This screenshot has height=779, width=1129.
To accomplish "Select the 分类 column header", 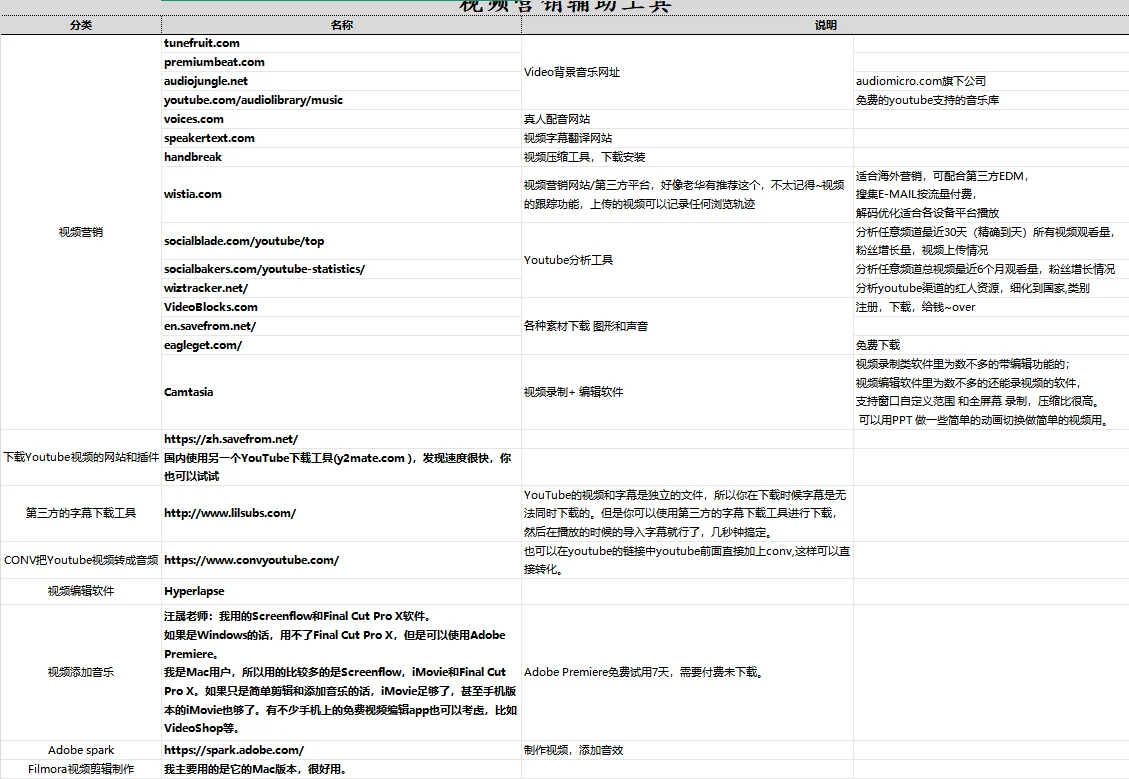I will (81, 25).
